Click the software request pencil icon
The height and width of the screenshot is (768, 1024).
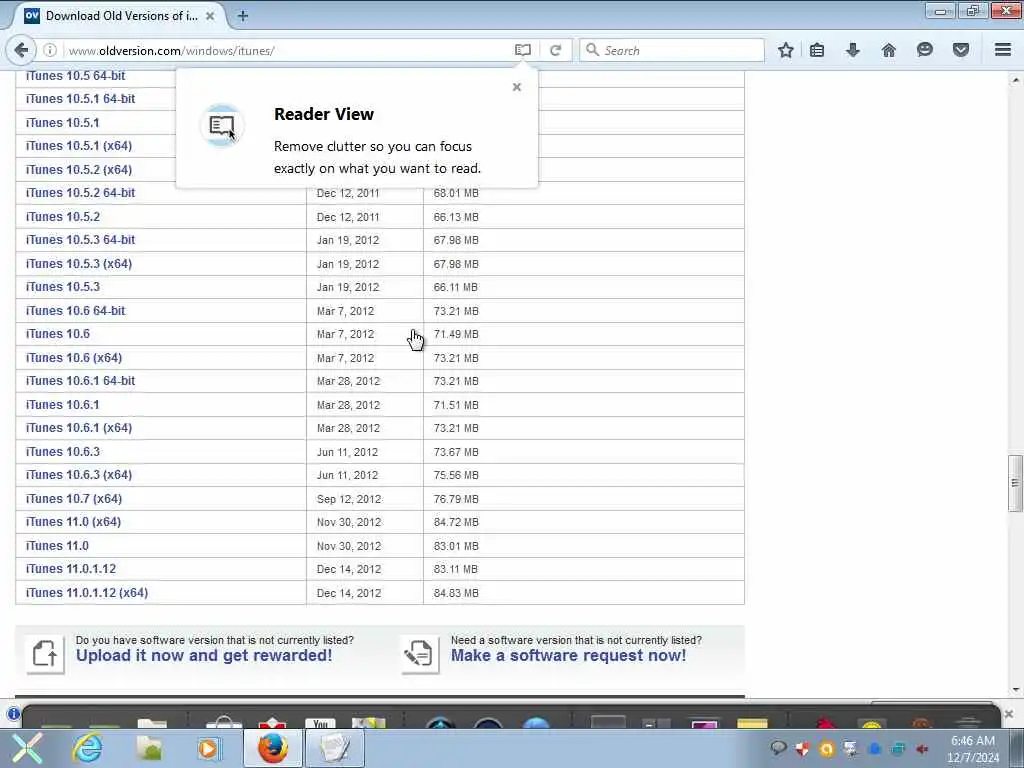point(420,654)
